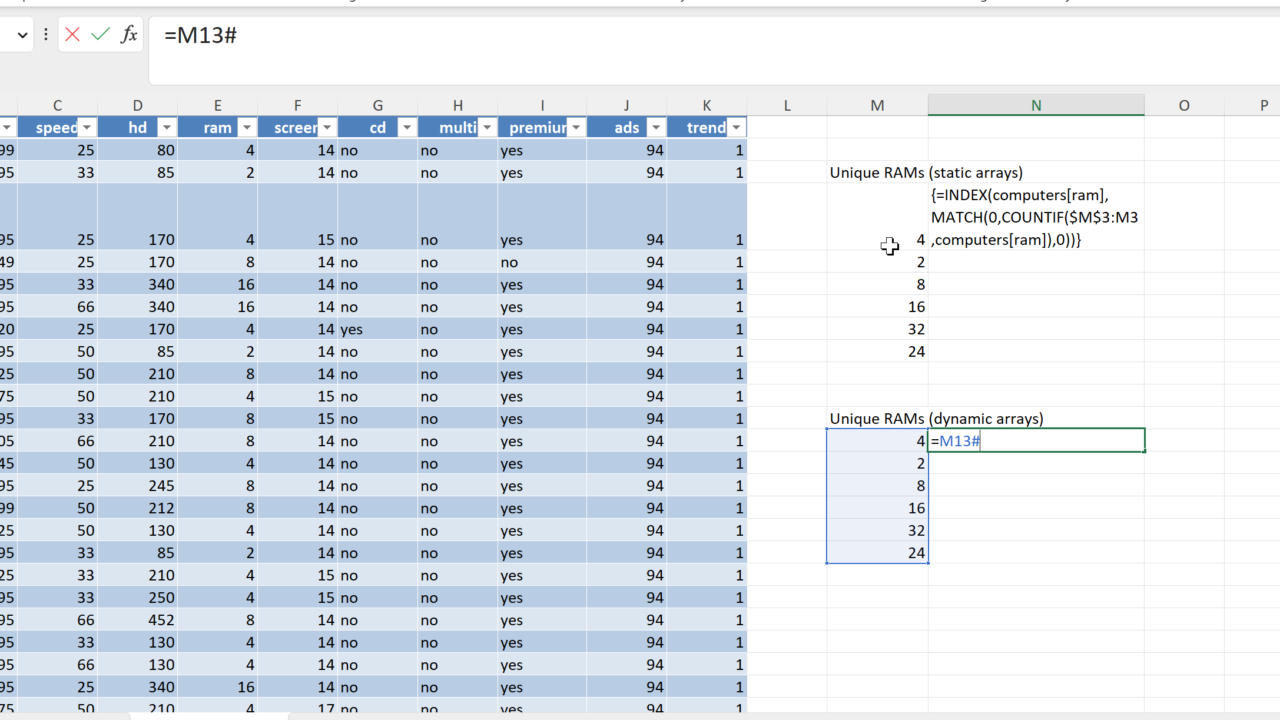Viewport: 1280px width, 720px height.
Task: Open the ads column filter dropdown
Action: tap(656, 128)
